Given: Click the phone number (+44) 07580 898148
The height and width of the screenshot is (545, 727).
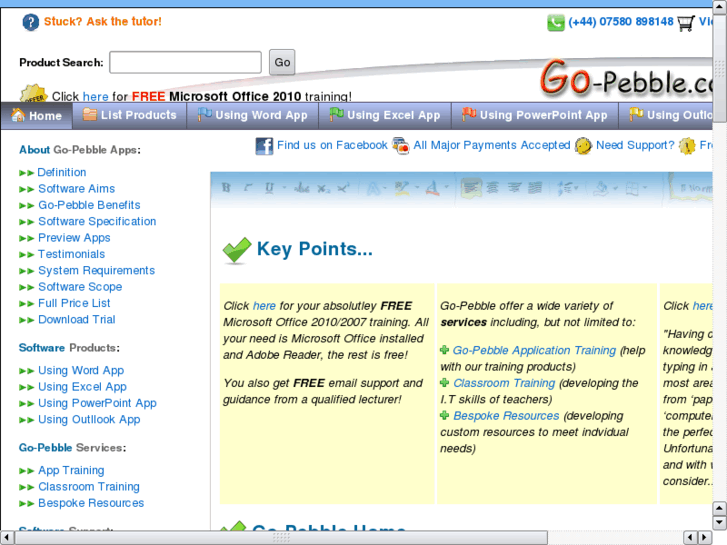Looking at the screenshot, I should 620,22.
